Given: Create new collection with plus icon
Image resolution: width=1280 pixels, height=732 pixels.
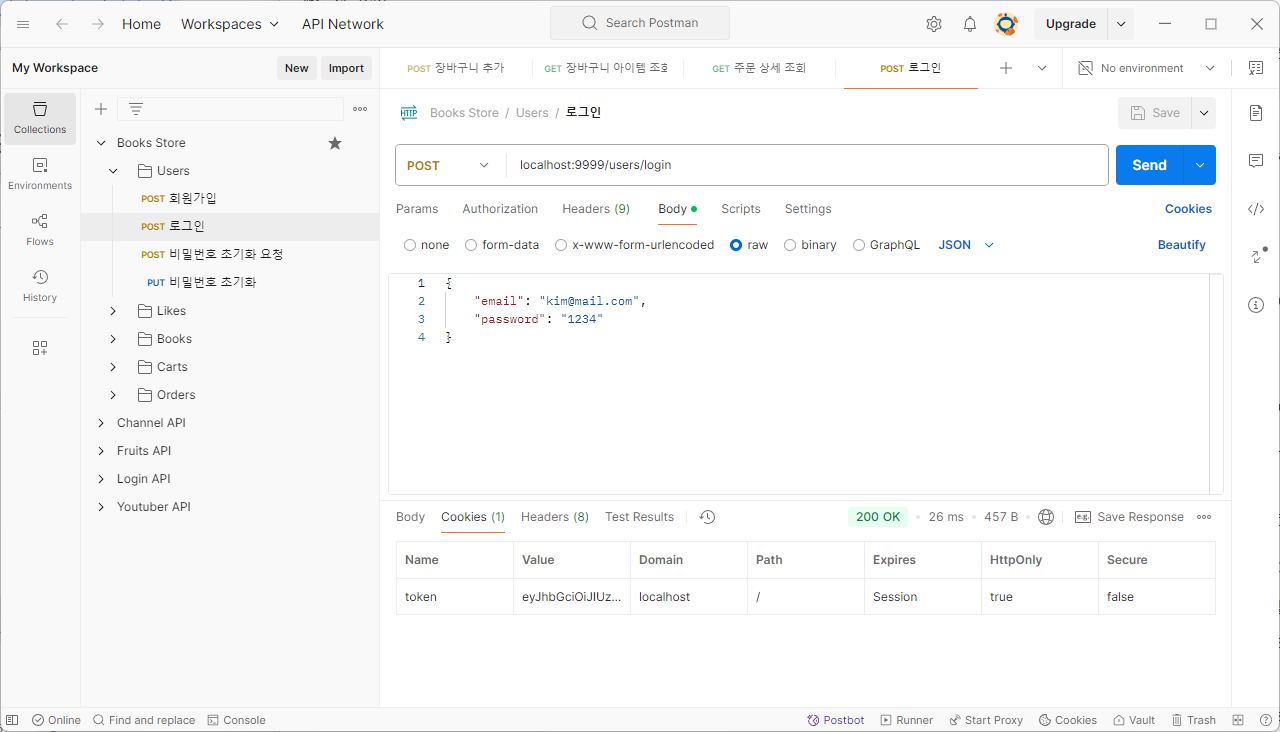Looking at the screenshot, I should point(101,109).
